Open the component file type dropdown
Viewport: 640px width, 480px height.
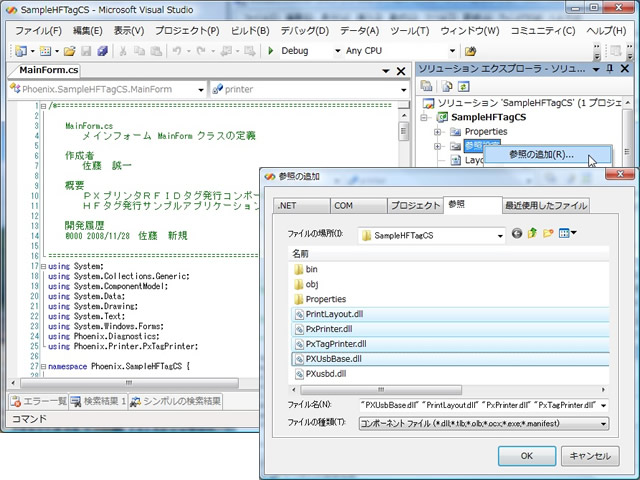point(603,424)
